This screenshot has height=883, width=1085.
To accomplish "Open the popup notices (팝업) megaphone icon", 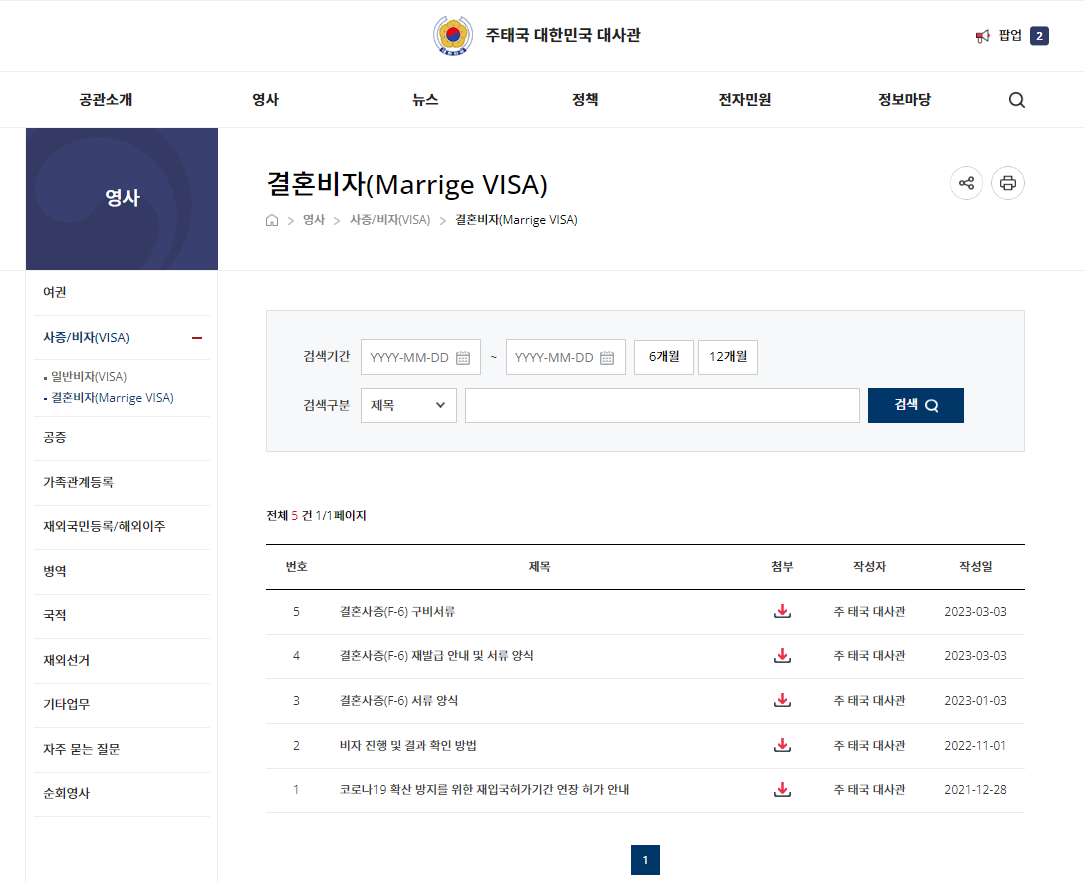I will coord(983,36).
